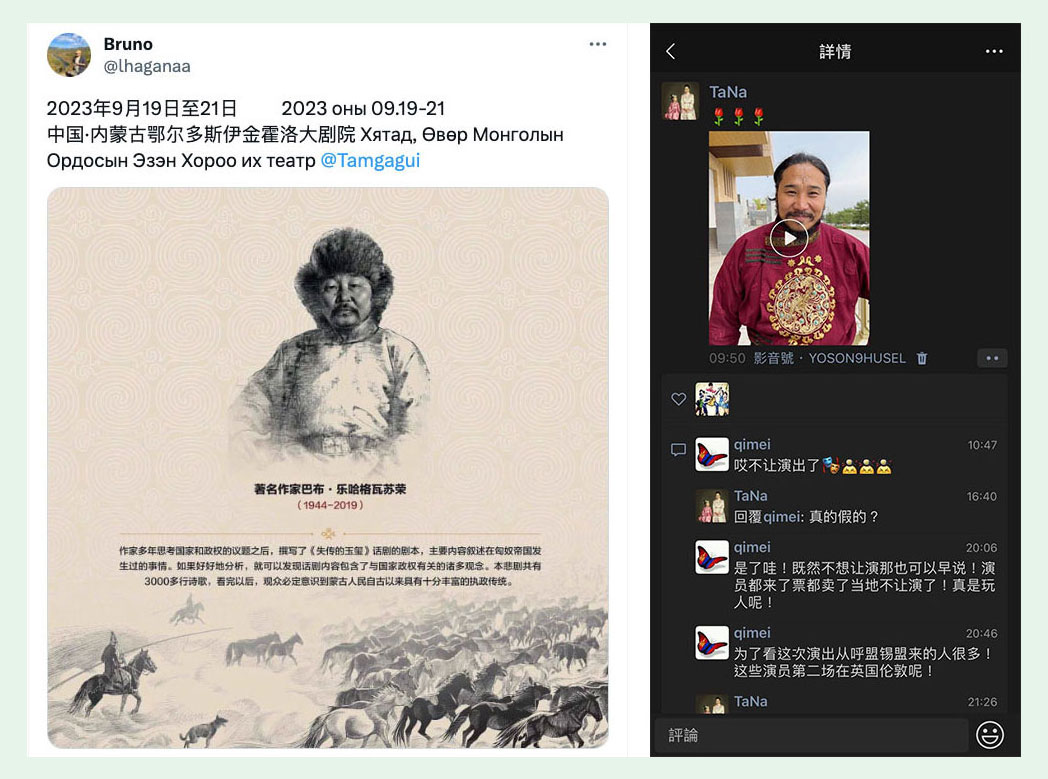
Task: Tap the heart like icon
Action: coord(678,399)
